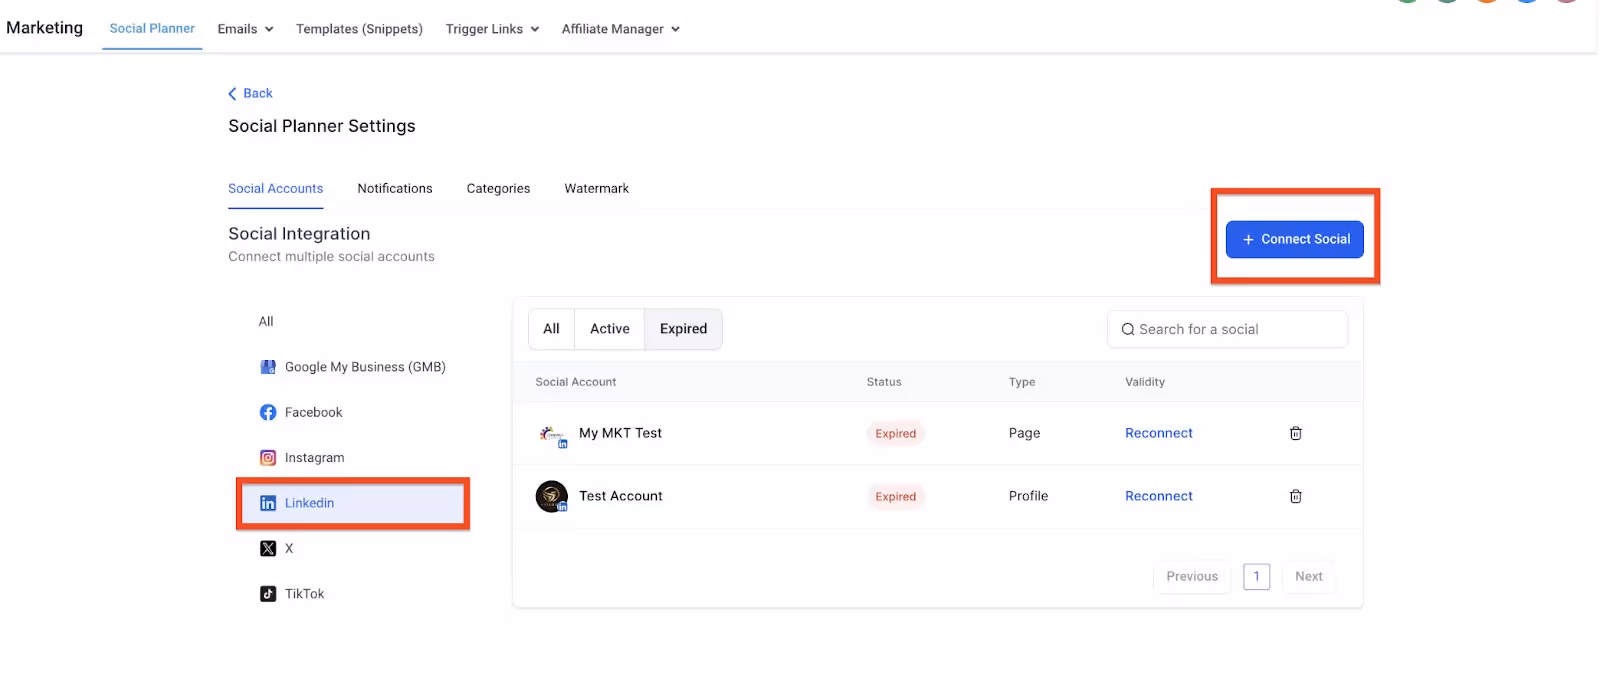Delete Test Account using trash icon
Viewport: 1600px width, 680px height.
(x=1296, y=496)
